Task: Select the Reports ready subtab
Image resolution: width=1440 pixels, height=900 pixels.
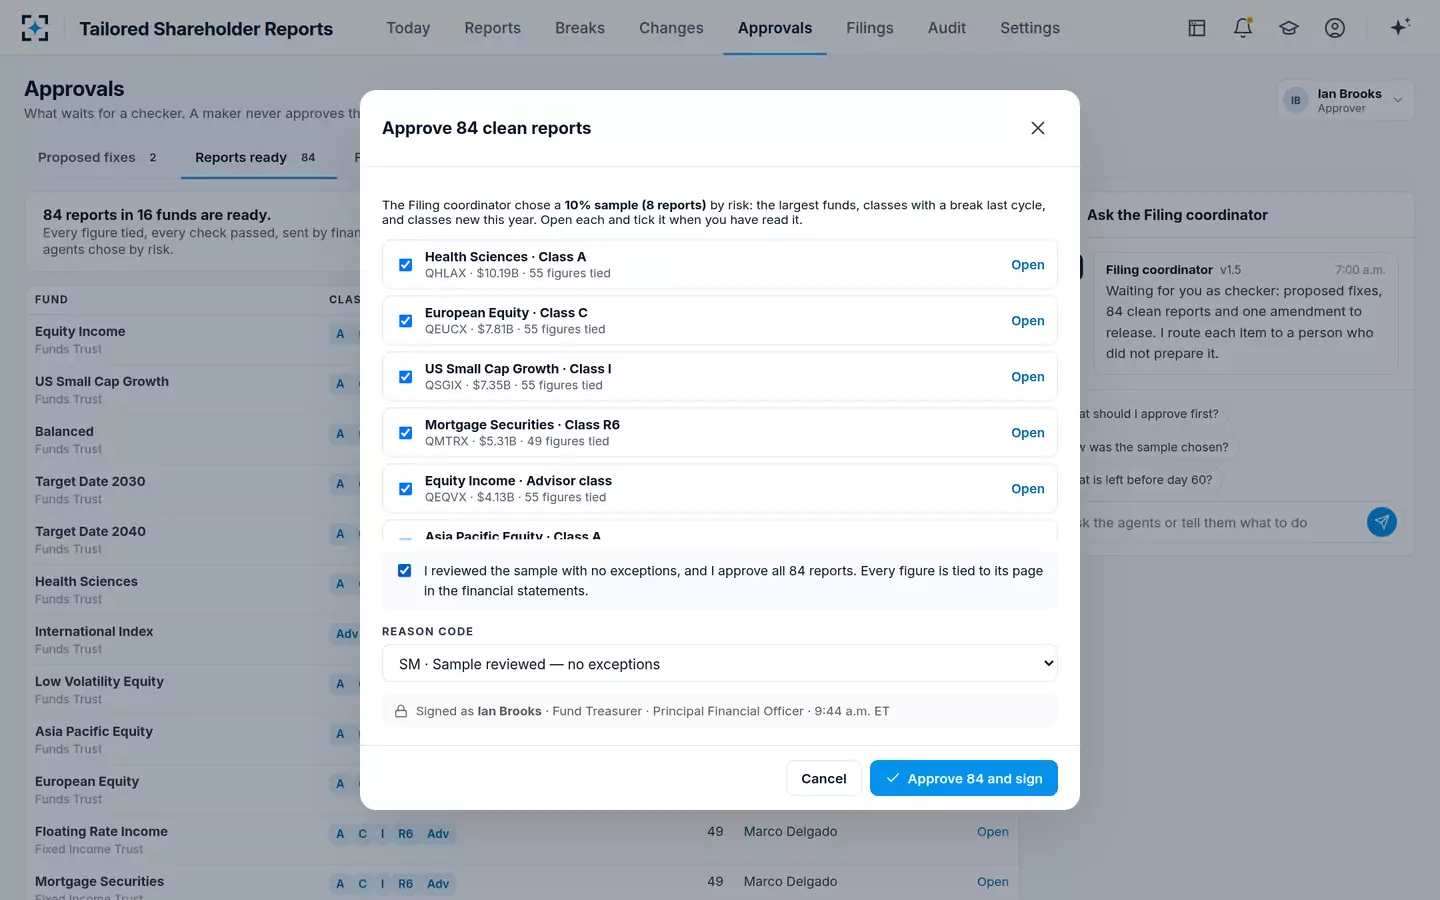Action: coord(258,158)
